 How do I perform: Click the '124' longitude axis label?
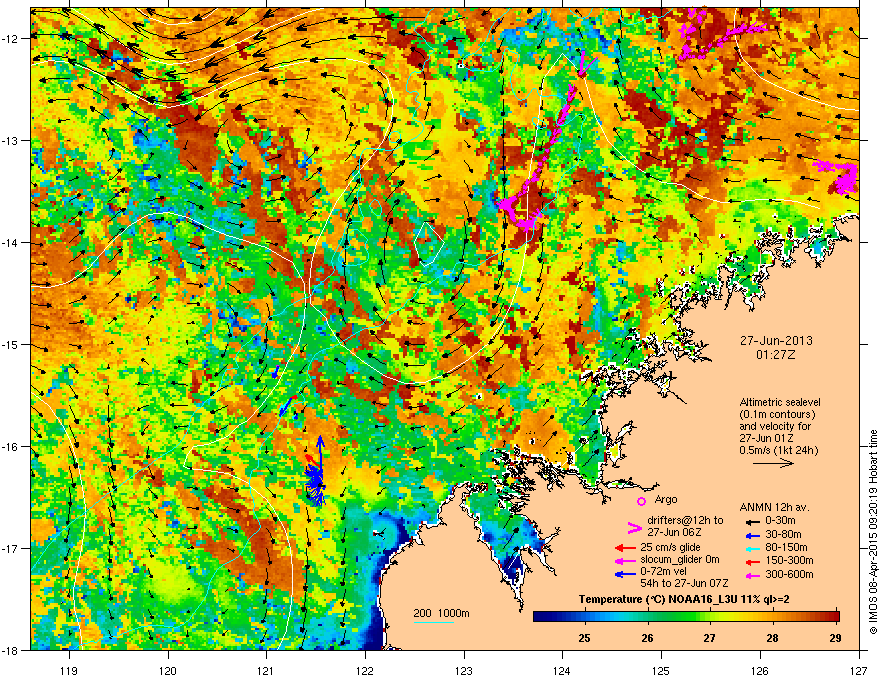(562, 670)
